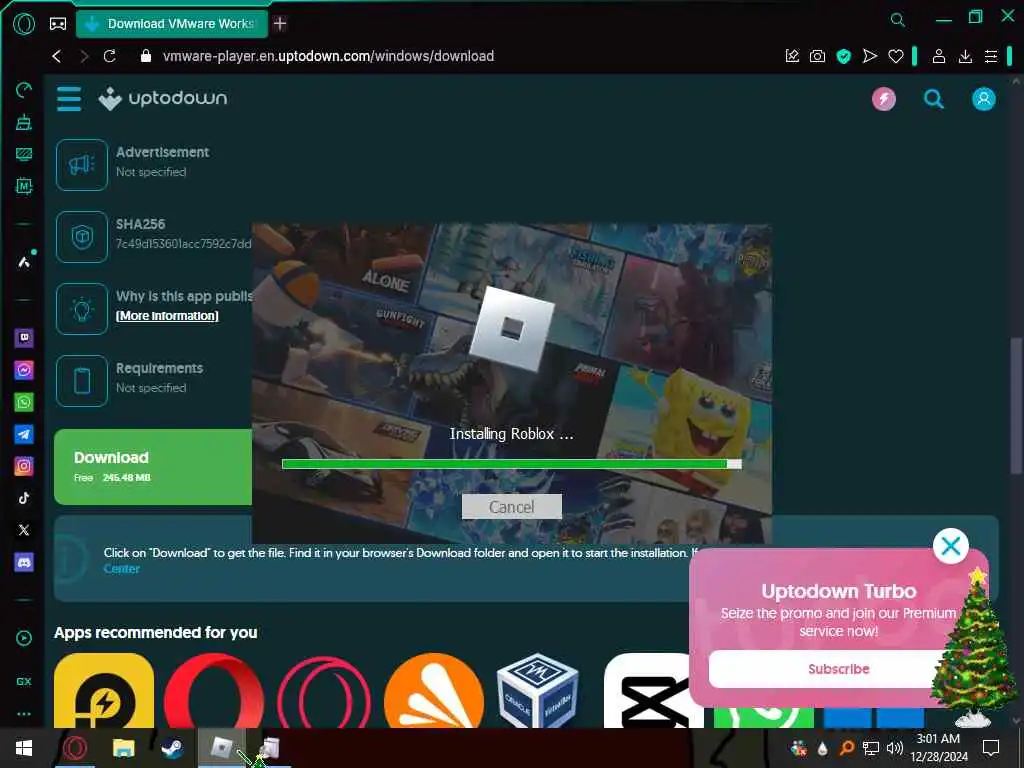This screenshot has height=768, width=1024.
Task: Open Messenger in Opera sidebar
Action: pyautogui.click(x=24, y=370)
